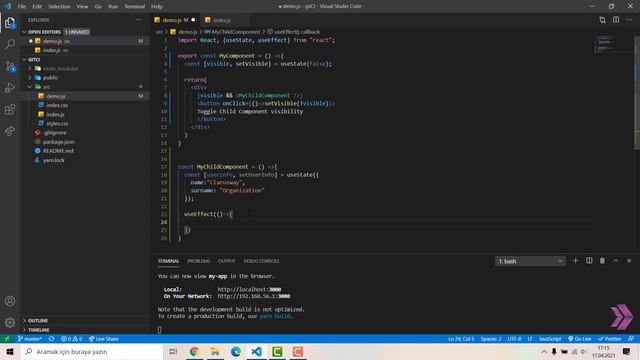The width and height of the screenshot is (640, 360).
Task: Switch to the Output panel tab
Action: 227,261
